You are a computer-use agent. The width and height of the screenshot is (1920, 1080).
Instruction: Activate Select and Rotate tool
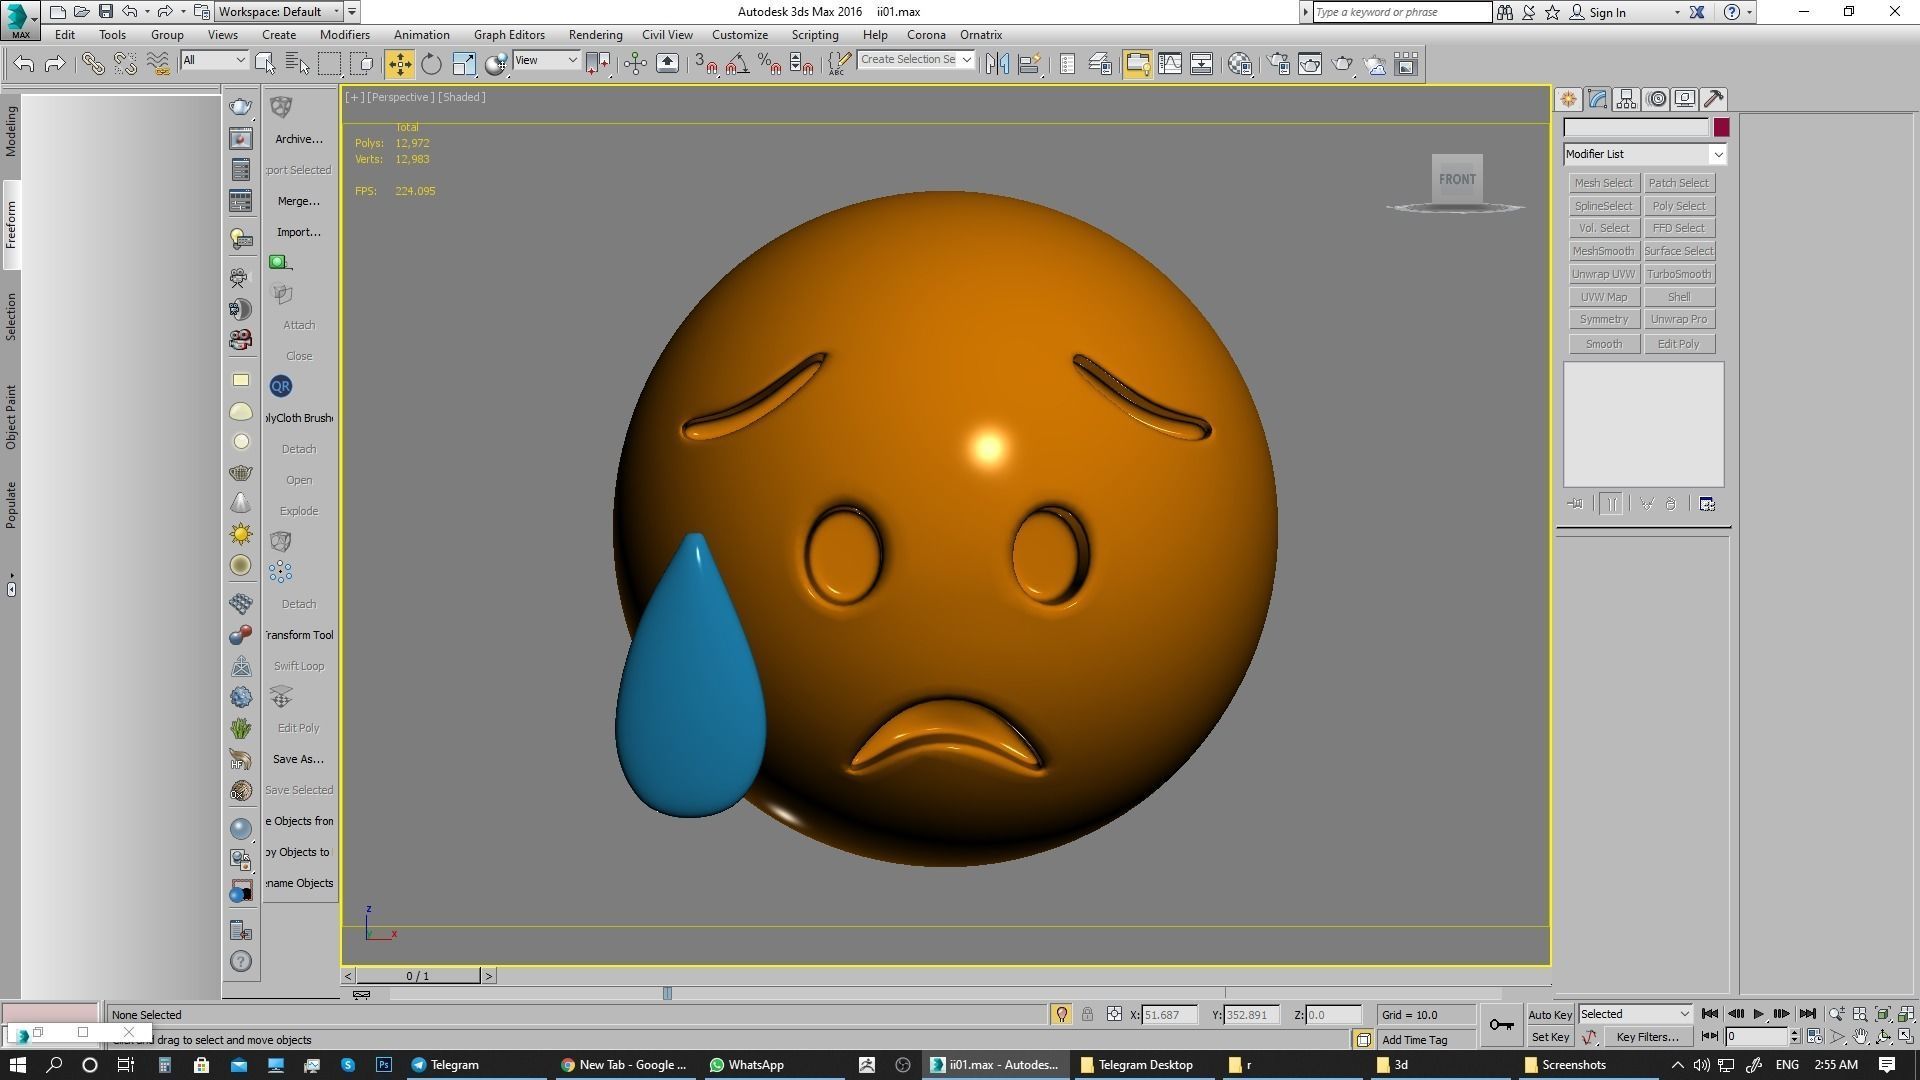point(431,64)
